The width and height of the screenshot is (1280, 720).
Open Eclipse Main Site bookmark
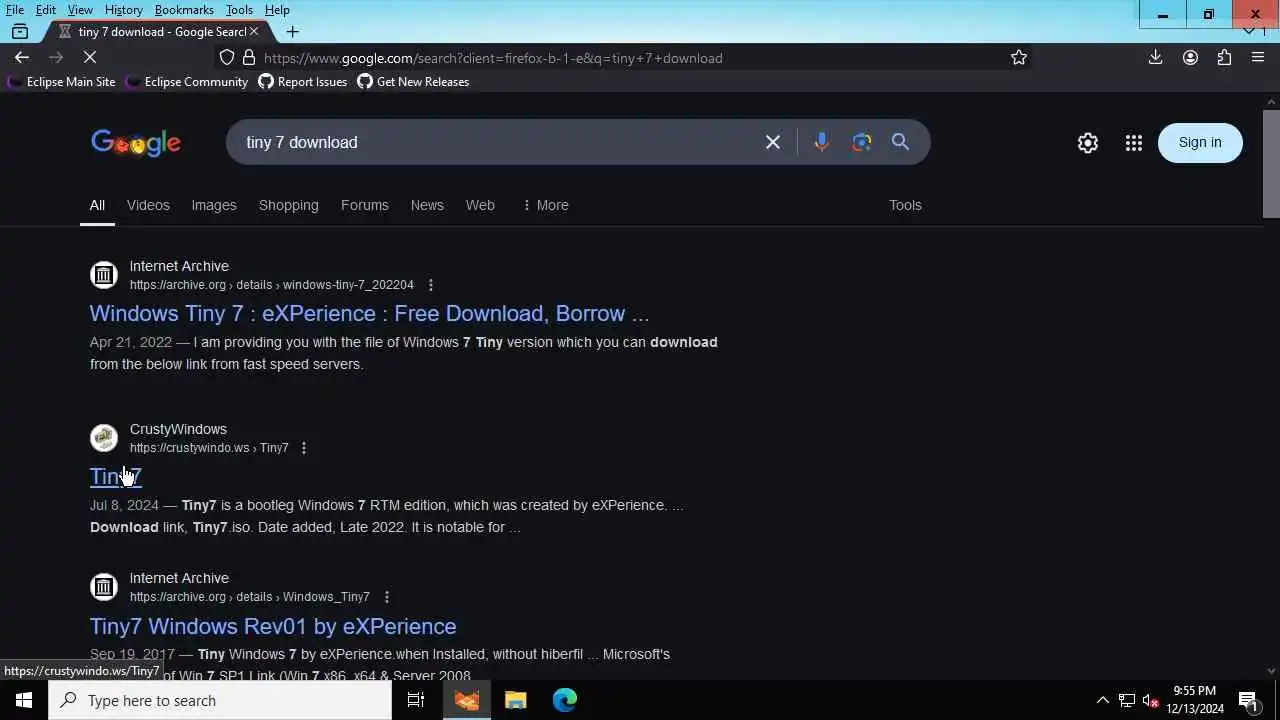click(x=62, y=82)
